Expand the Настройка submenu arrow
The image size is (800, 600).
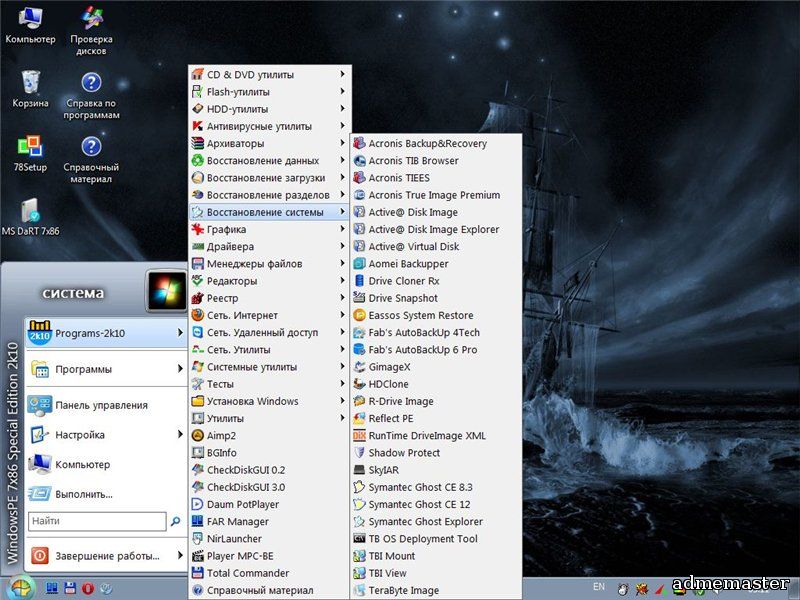[x=180, y=434]
